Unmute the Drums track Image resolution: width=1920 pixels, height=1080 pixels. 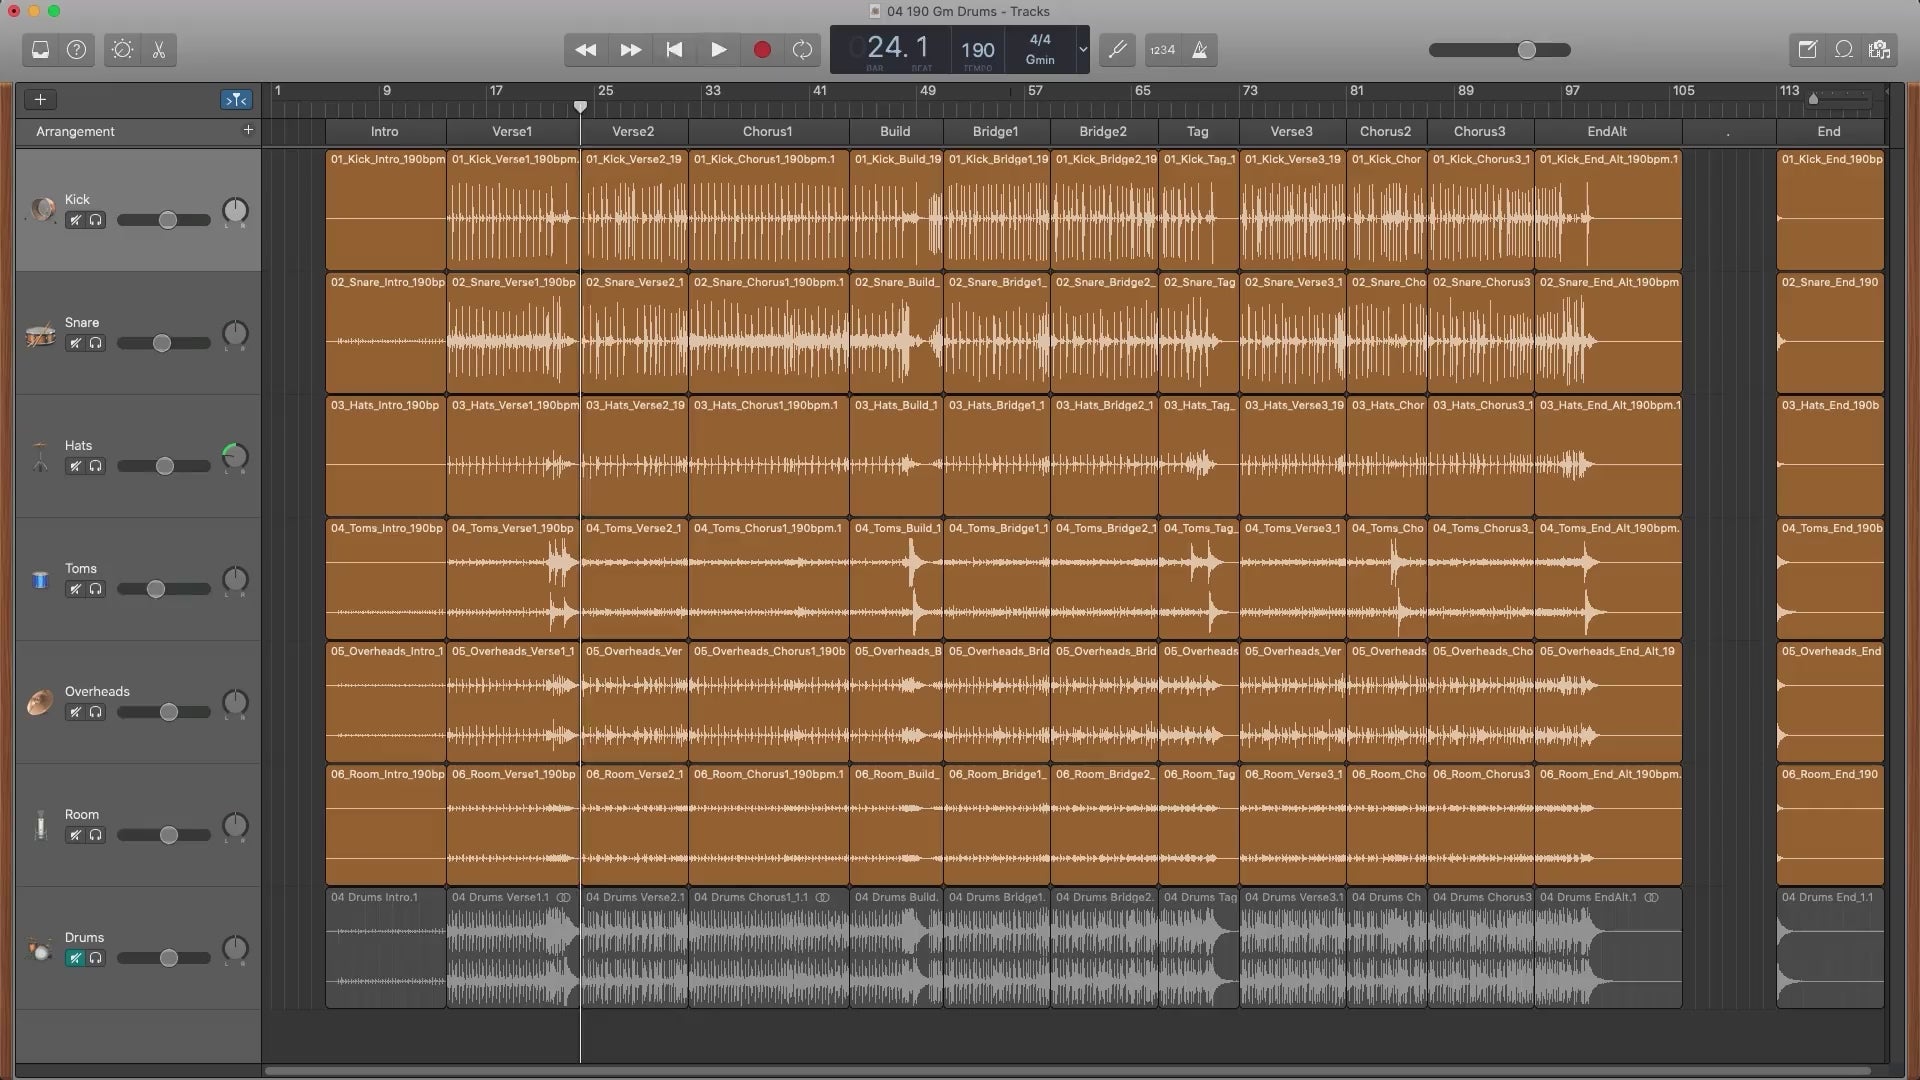(x=75, y=958)
